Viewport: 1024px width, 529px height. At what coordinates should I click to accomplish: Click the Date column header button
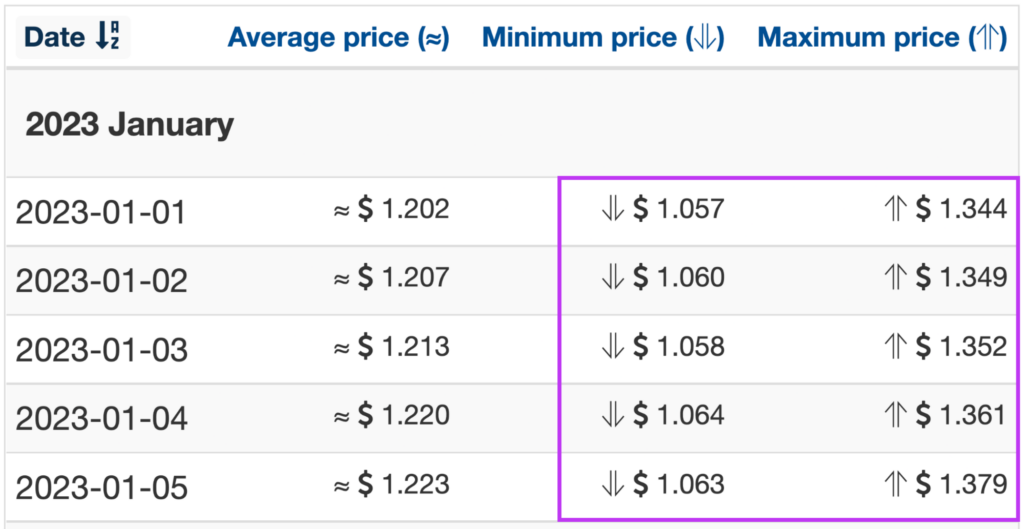coord(72,38)
